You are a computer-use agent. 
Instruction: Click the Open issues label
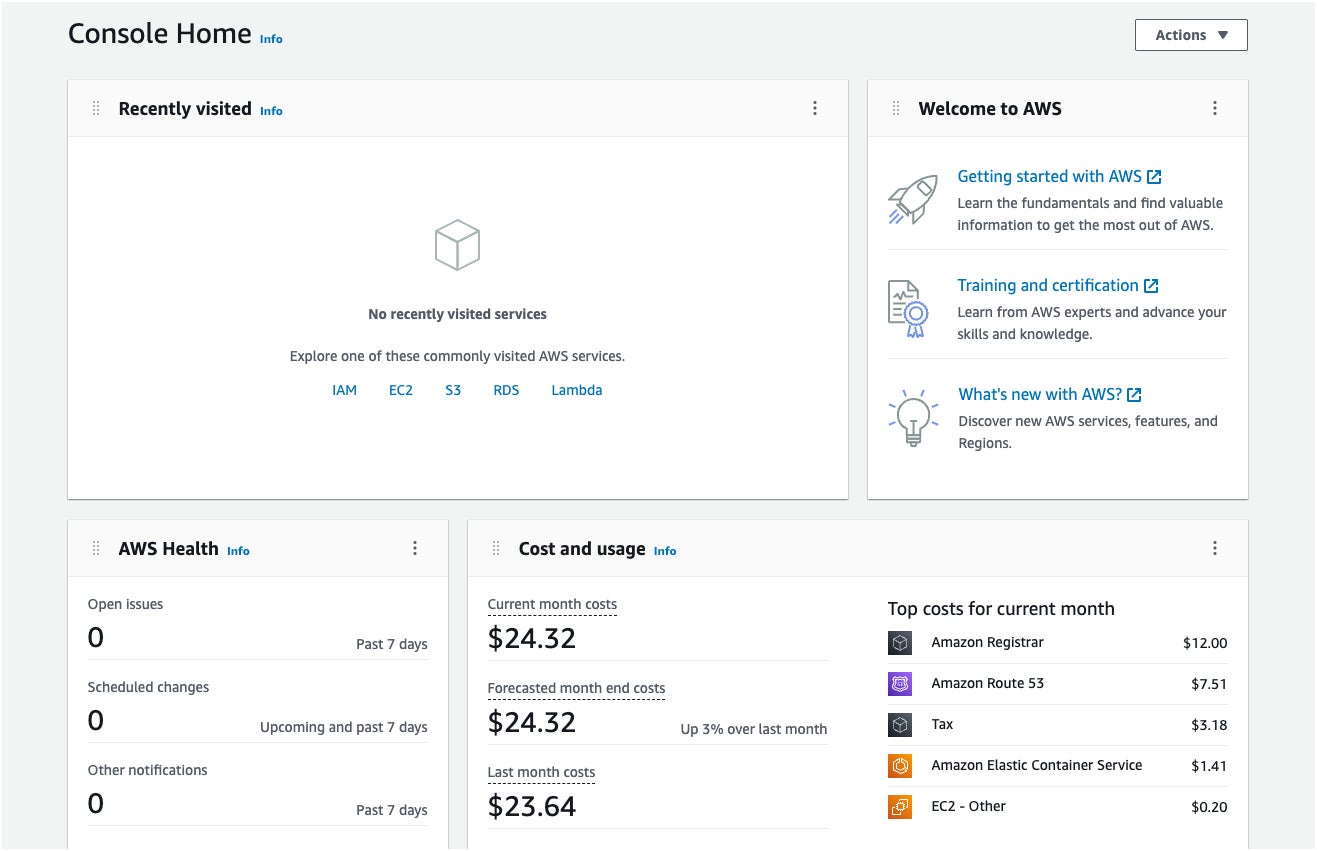[125, 604]
